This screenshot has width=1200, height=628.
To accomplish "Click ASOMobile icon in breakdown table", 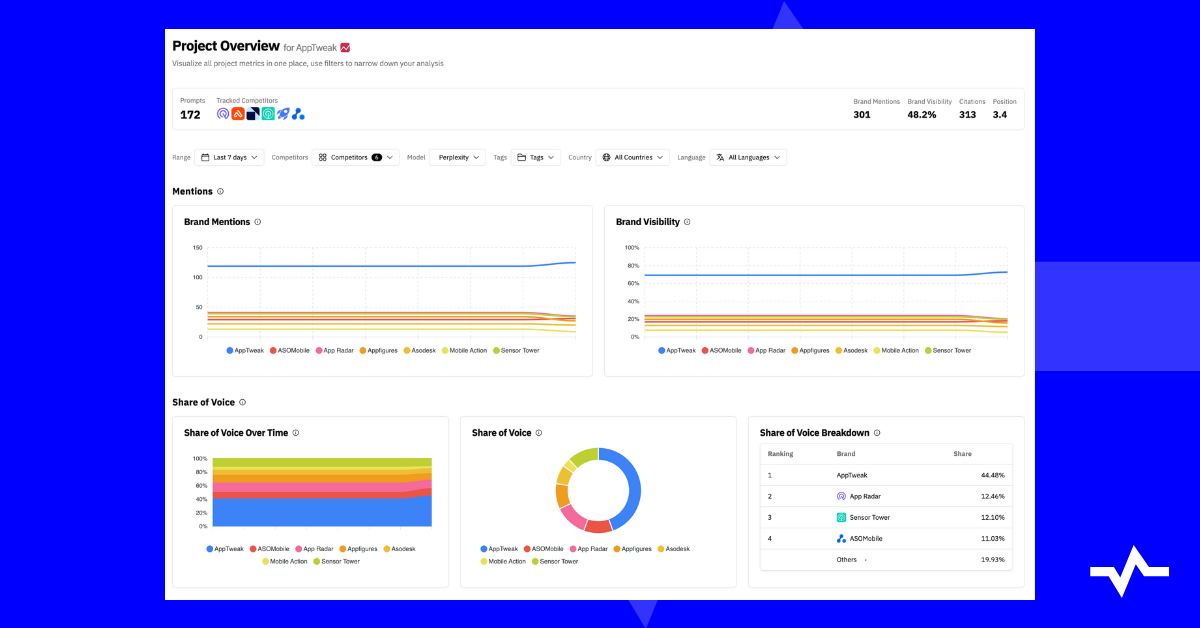I will pyautogui.click(x=841, y=538).
